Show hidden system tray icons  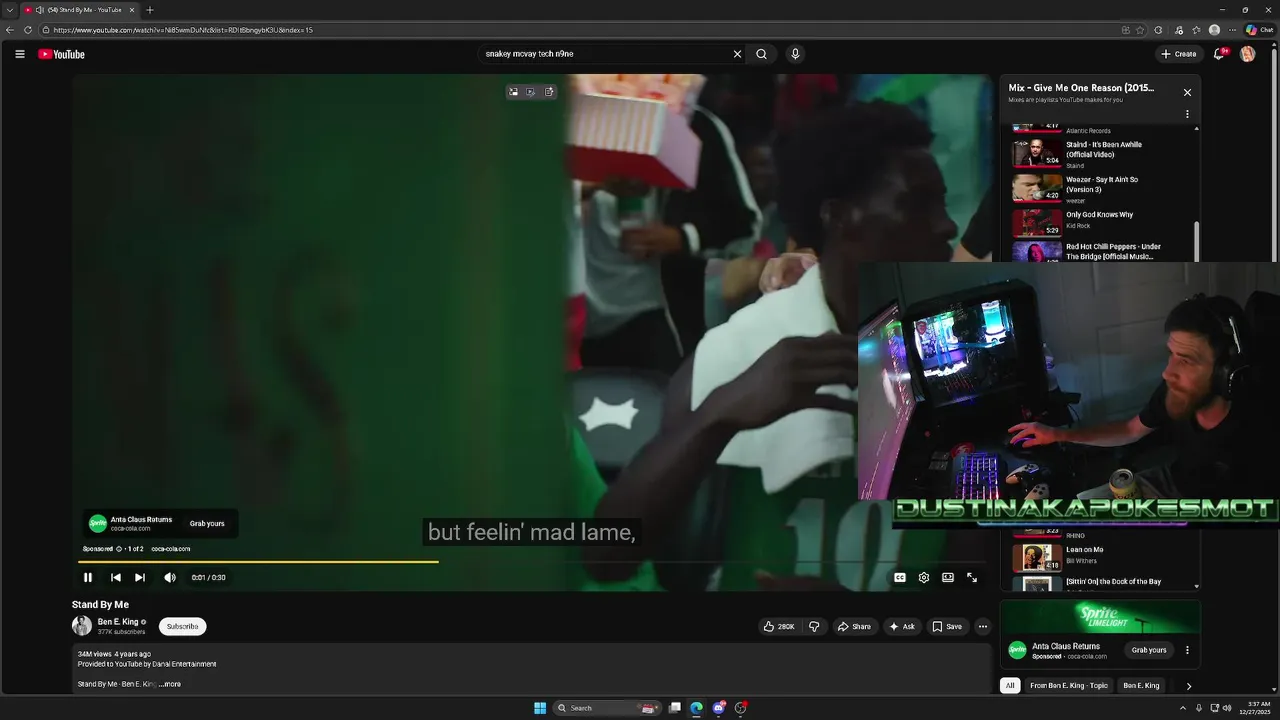click(x=1183, y=708)
